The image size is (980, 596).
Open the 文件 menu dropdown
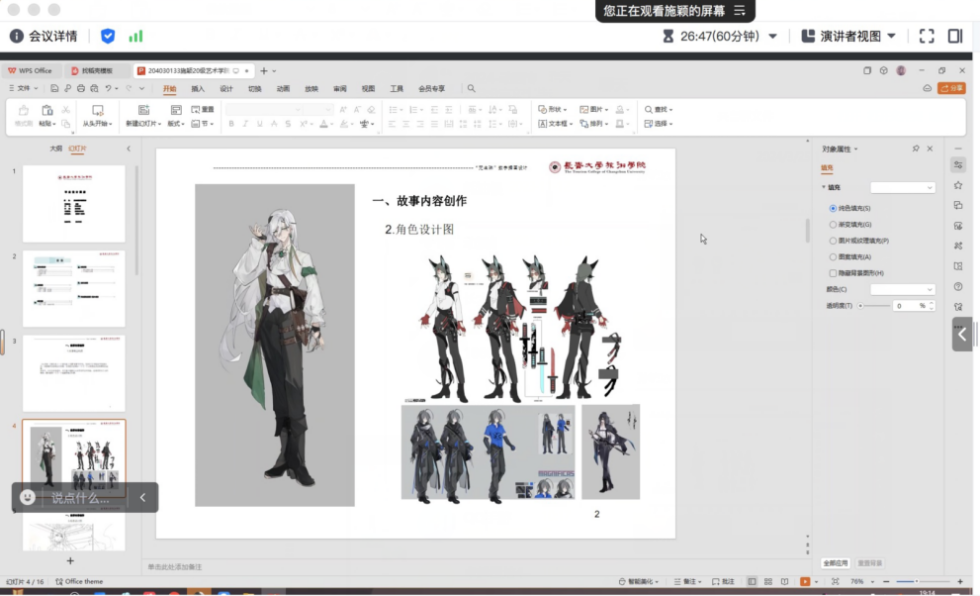[24, 89]
